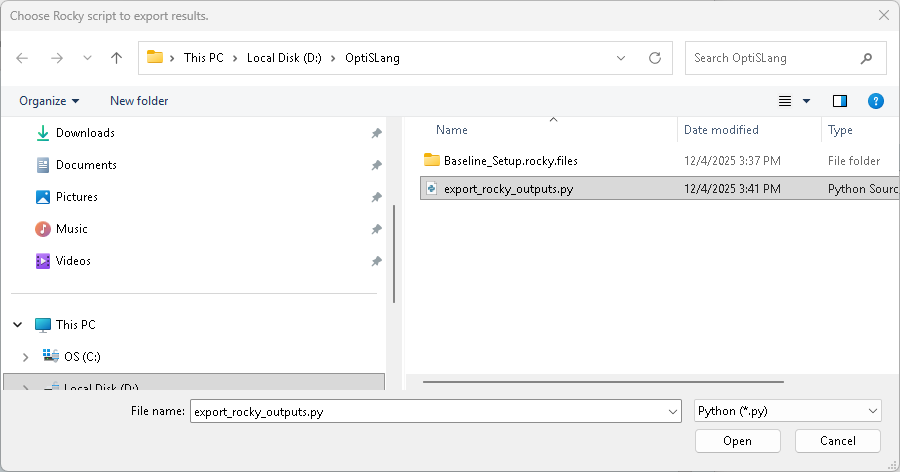
Task: Select 'Local Disk (D:)' breadcrumb segment
Action: pos(284,58)
